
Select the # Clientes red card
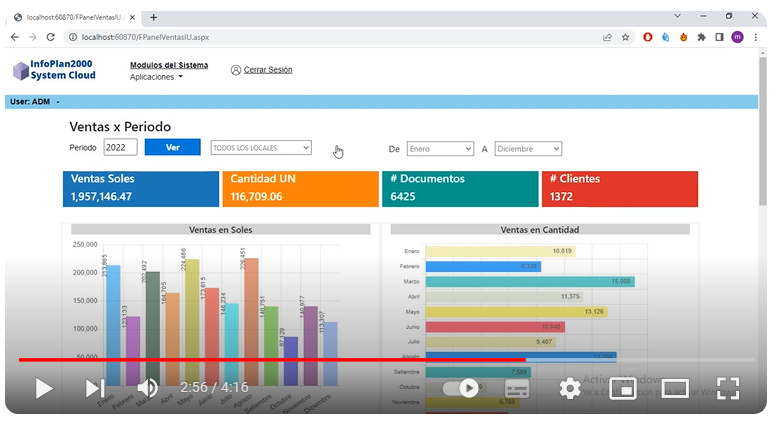click(x=620, y=189)
